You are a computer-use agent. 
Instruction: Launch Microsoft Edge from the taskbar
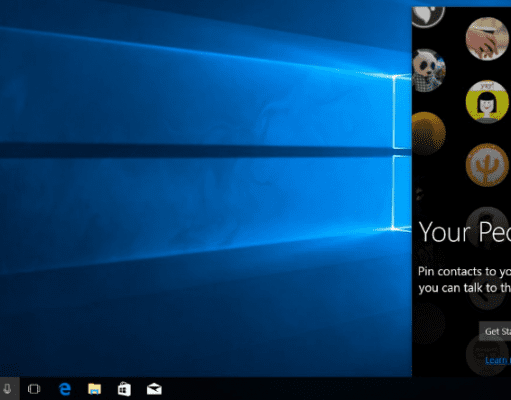tap(65, 389)
